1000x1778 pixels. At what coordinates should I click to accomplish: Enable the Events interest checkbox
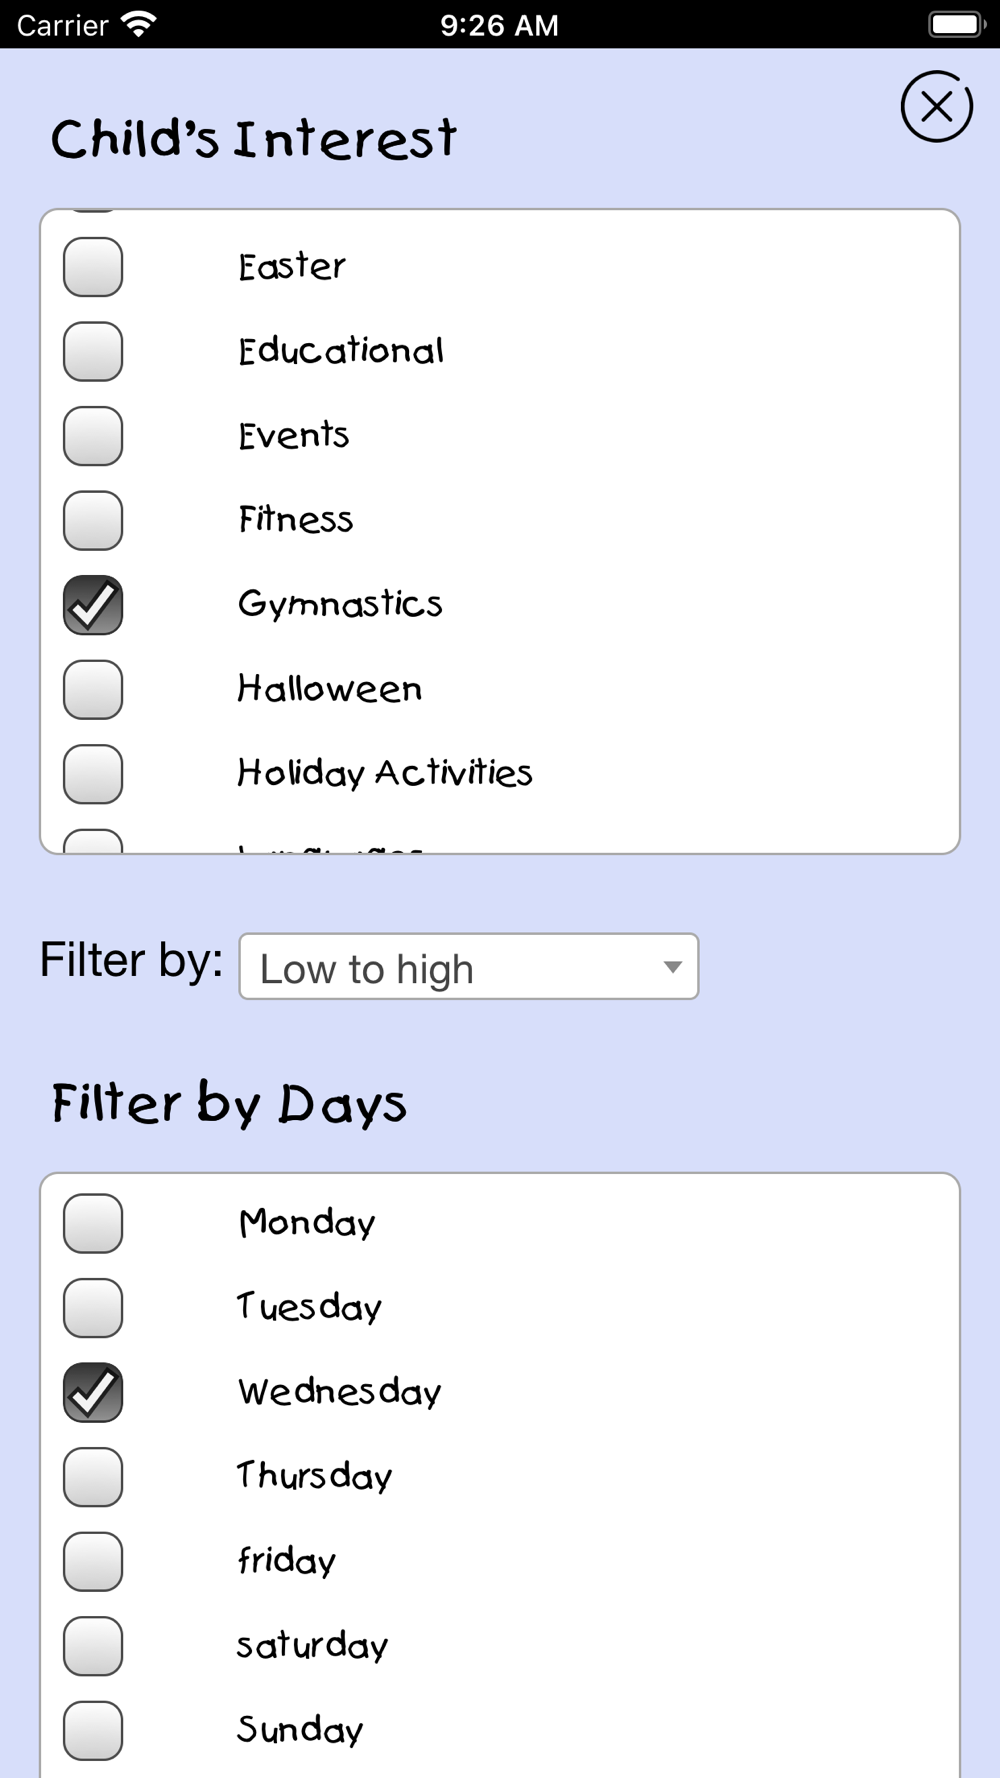click(x=93, y=436)
